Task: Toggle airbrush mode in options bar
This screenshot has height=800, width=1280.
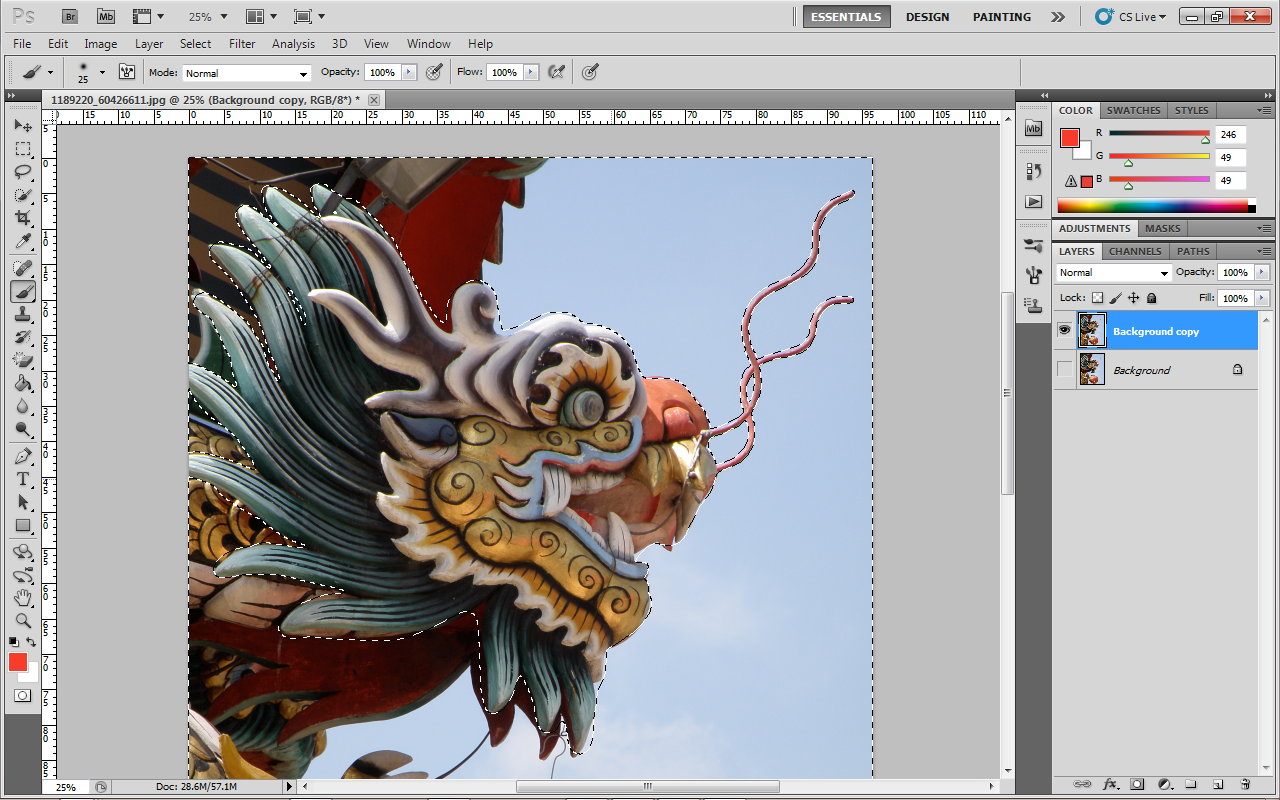Action: pos(557,72)
